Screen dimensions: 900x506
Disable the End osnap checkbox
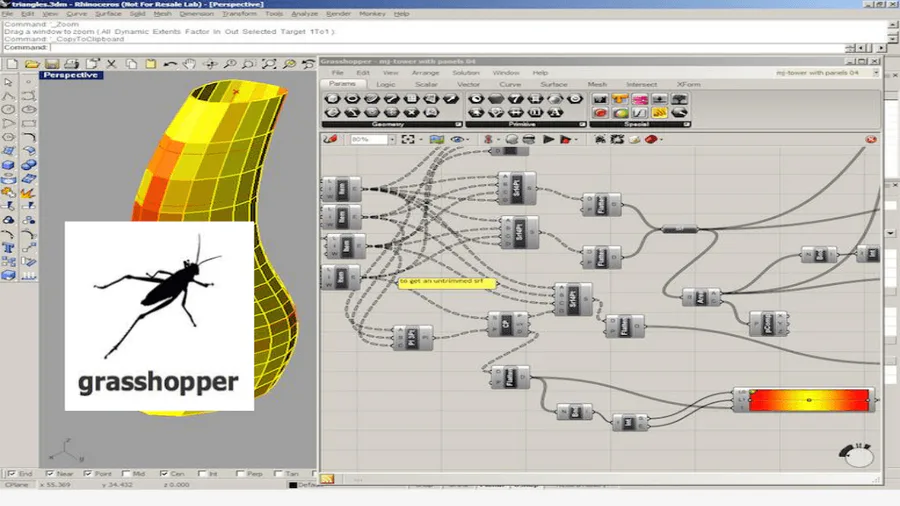tap(11, 474)
